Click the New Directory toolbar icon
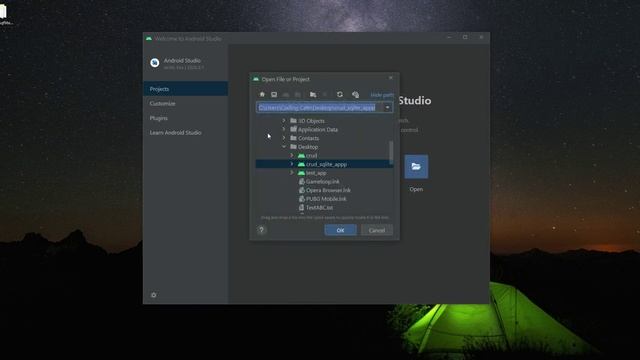The height and width of the screenshot is (360, 640). point(313,94)
